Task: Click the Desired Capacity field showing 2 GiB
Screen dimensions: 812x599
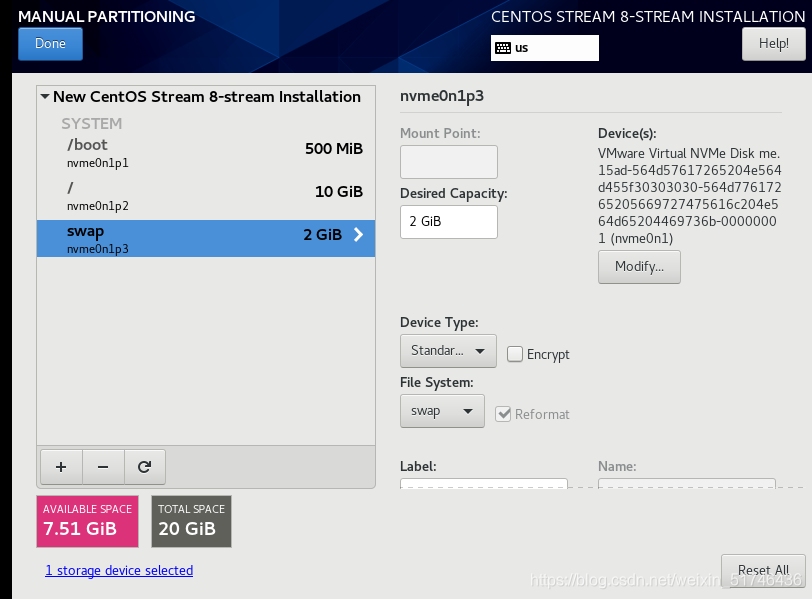Action: coord(448,222)
